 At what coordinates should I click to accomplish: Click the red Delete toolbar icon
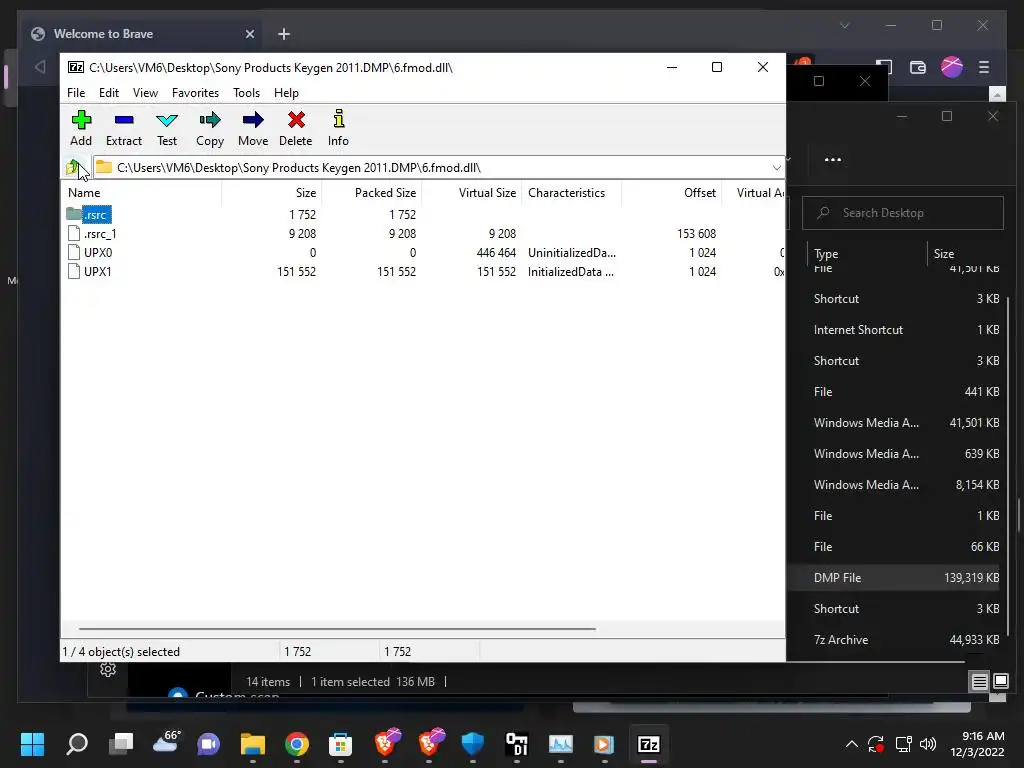point(296,128)
